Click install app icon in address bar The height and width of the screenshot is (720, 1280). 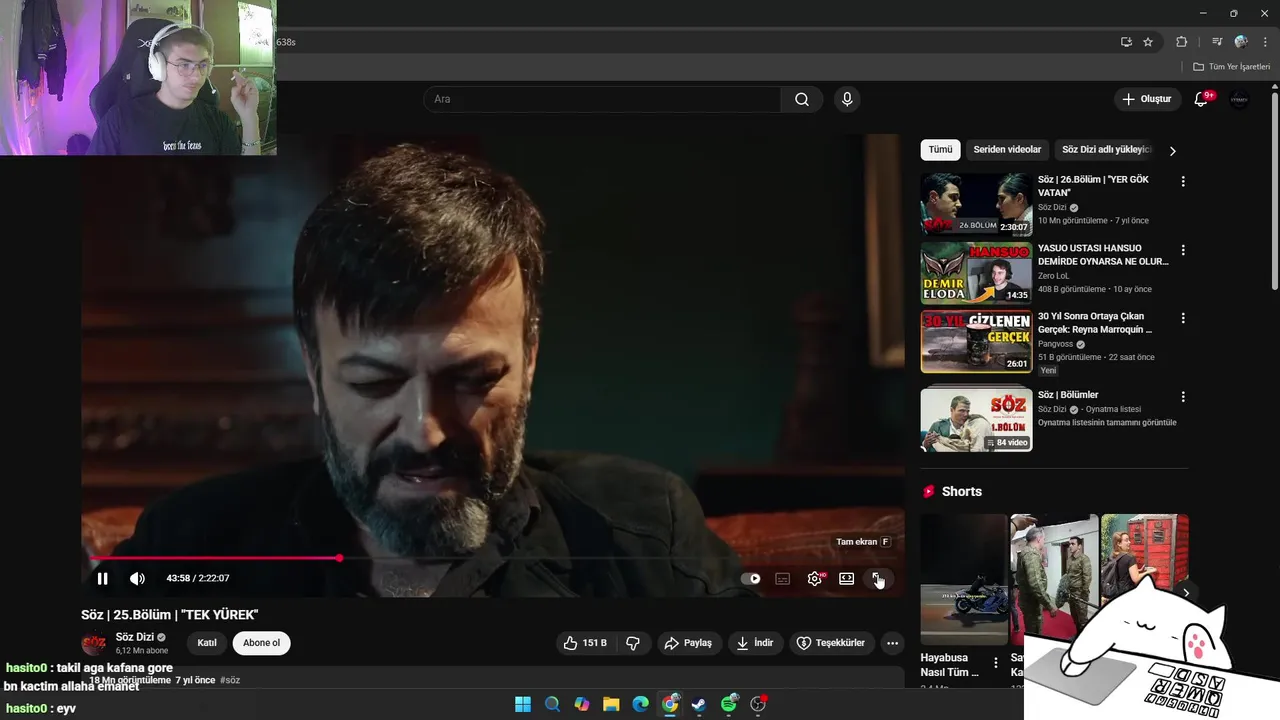[1126, 42]
